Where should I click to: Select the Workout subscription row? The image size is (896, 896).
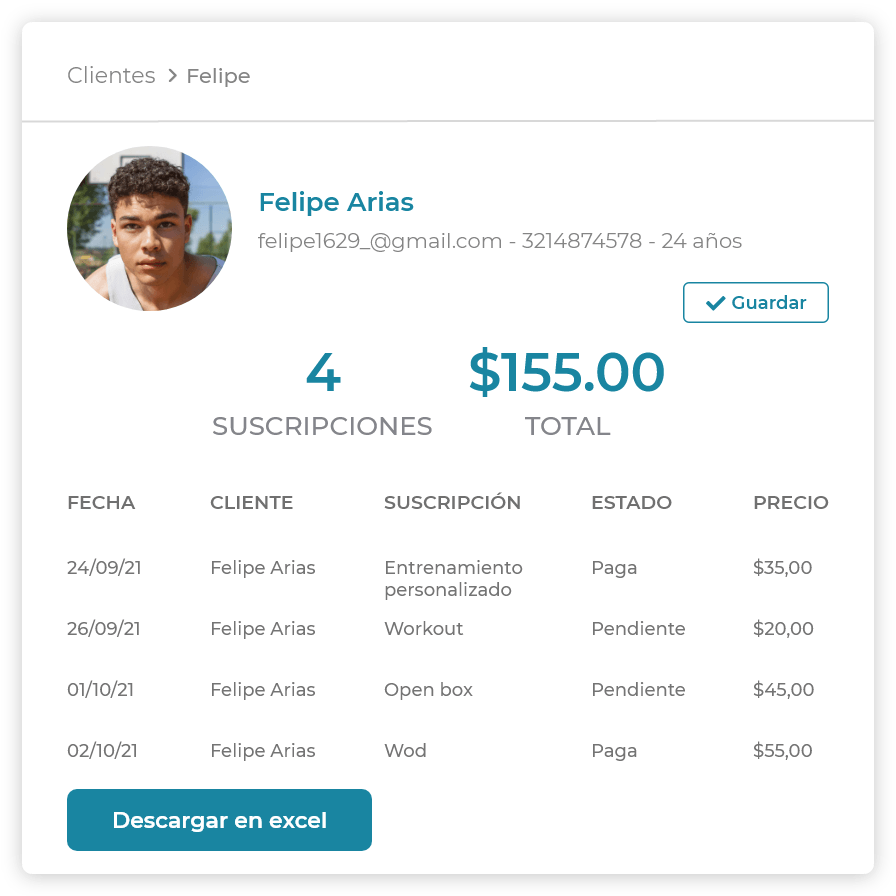tap(424, 629)
